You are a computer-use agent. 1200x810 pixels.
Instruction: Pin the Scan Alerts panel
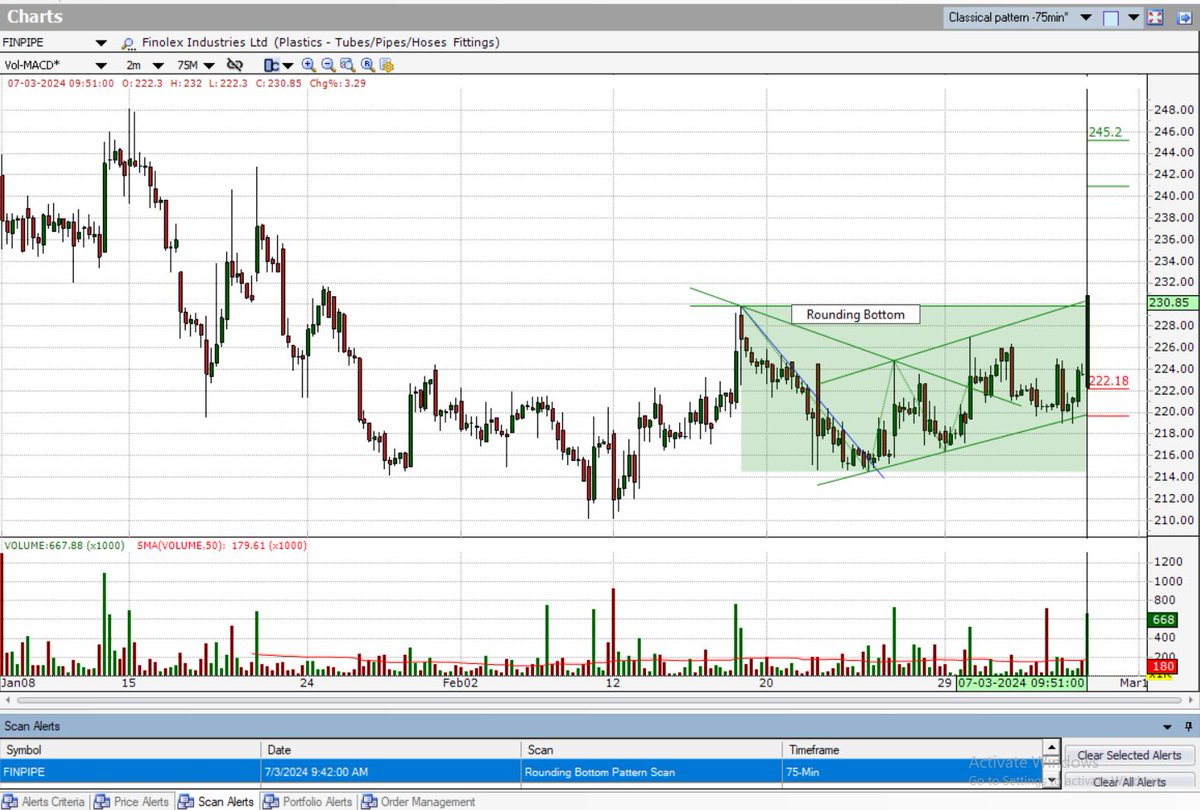[1187, 728]
